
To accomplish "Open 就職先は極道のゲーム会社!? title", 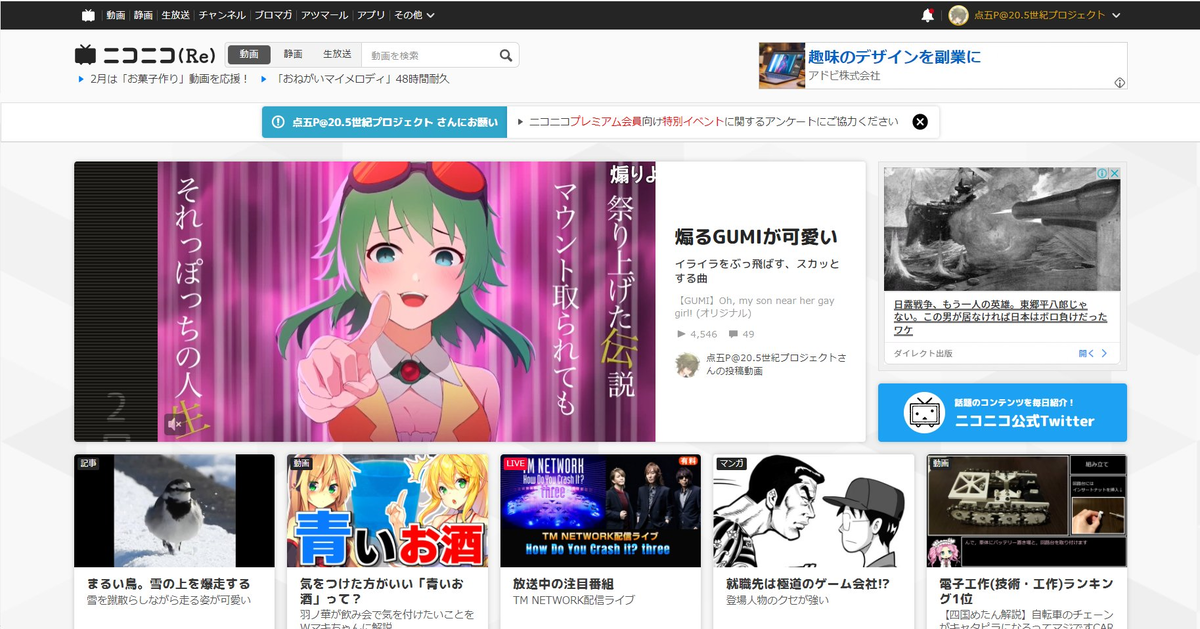I will click(x=808, y=583).
